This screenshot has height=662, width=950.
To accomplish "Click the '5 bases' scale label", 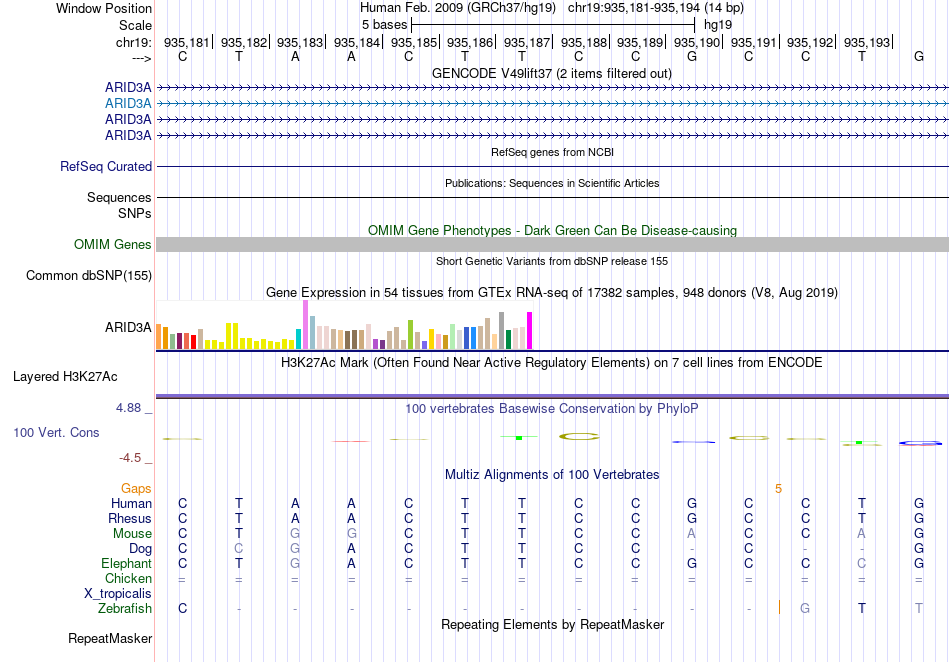I will click(385, 25).
